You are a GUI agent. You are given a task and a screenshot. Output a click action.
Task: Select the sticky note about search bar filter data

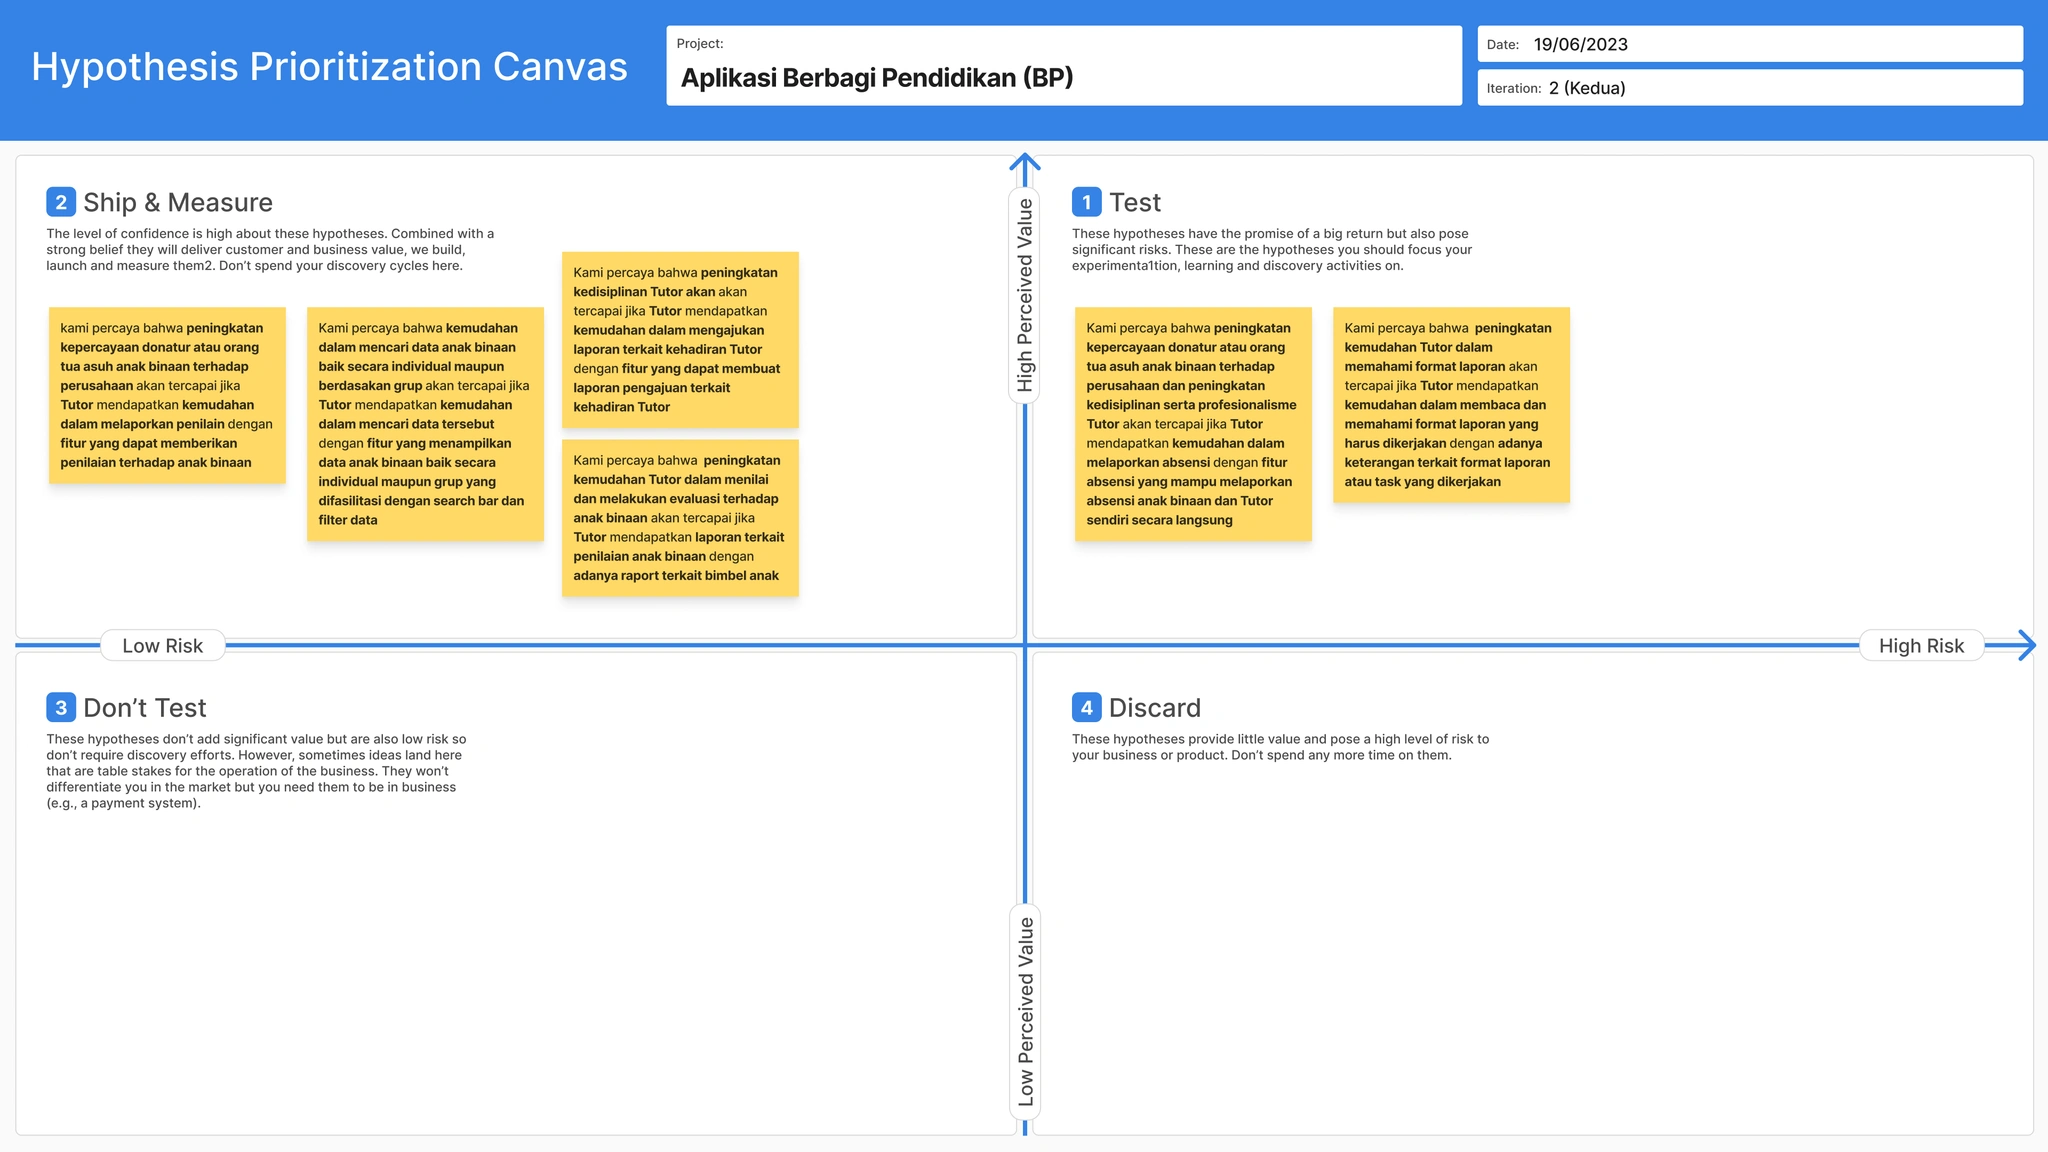tap(425, 424)
